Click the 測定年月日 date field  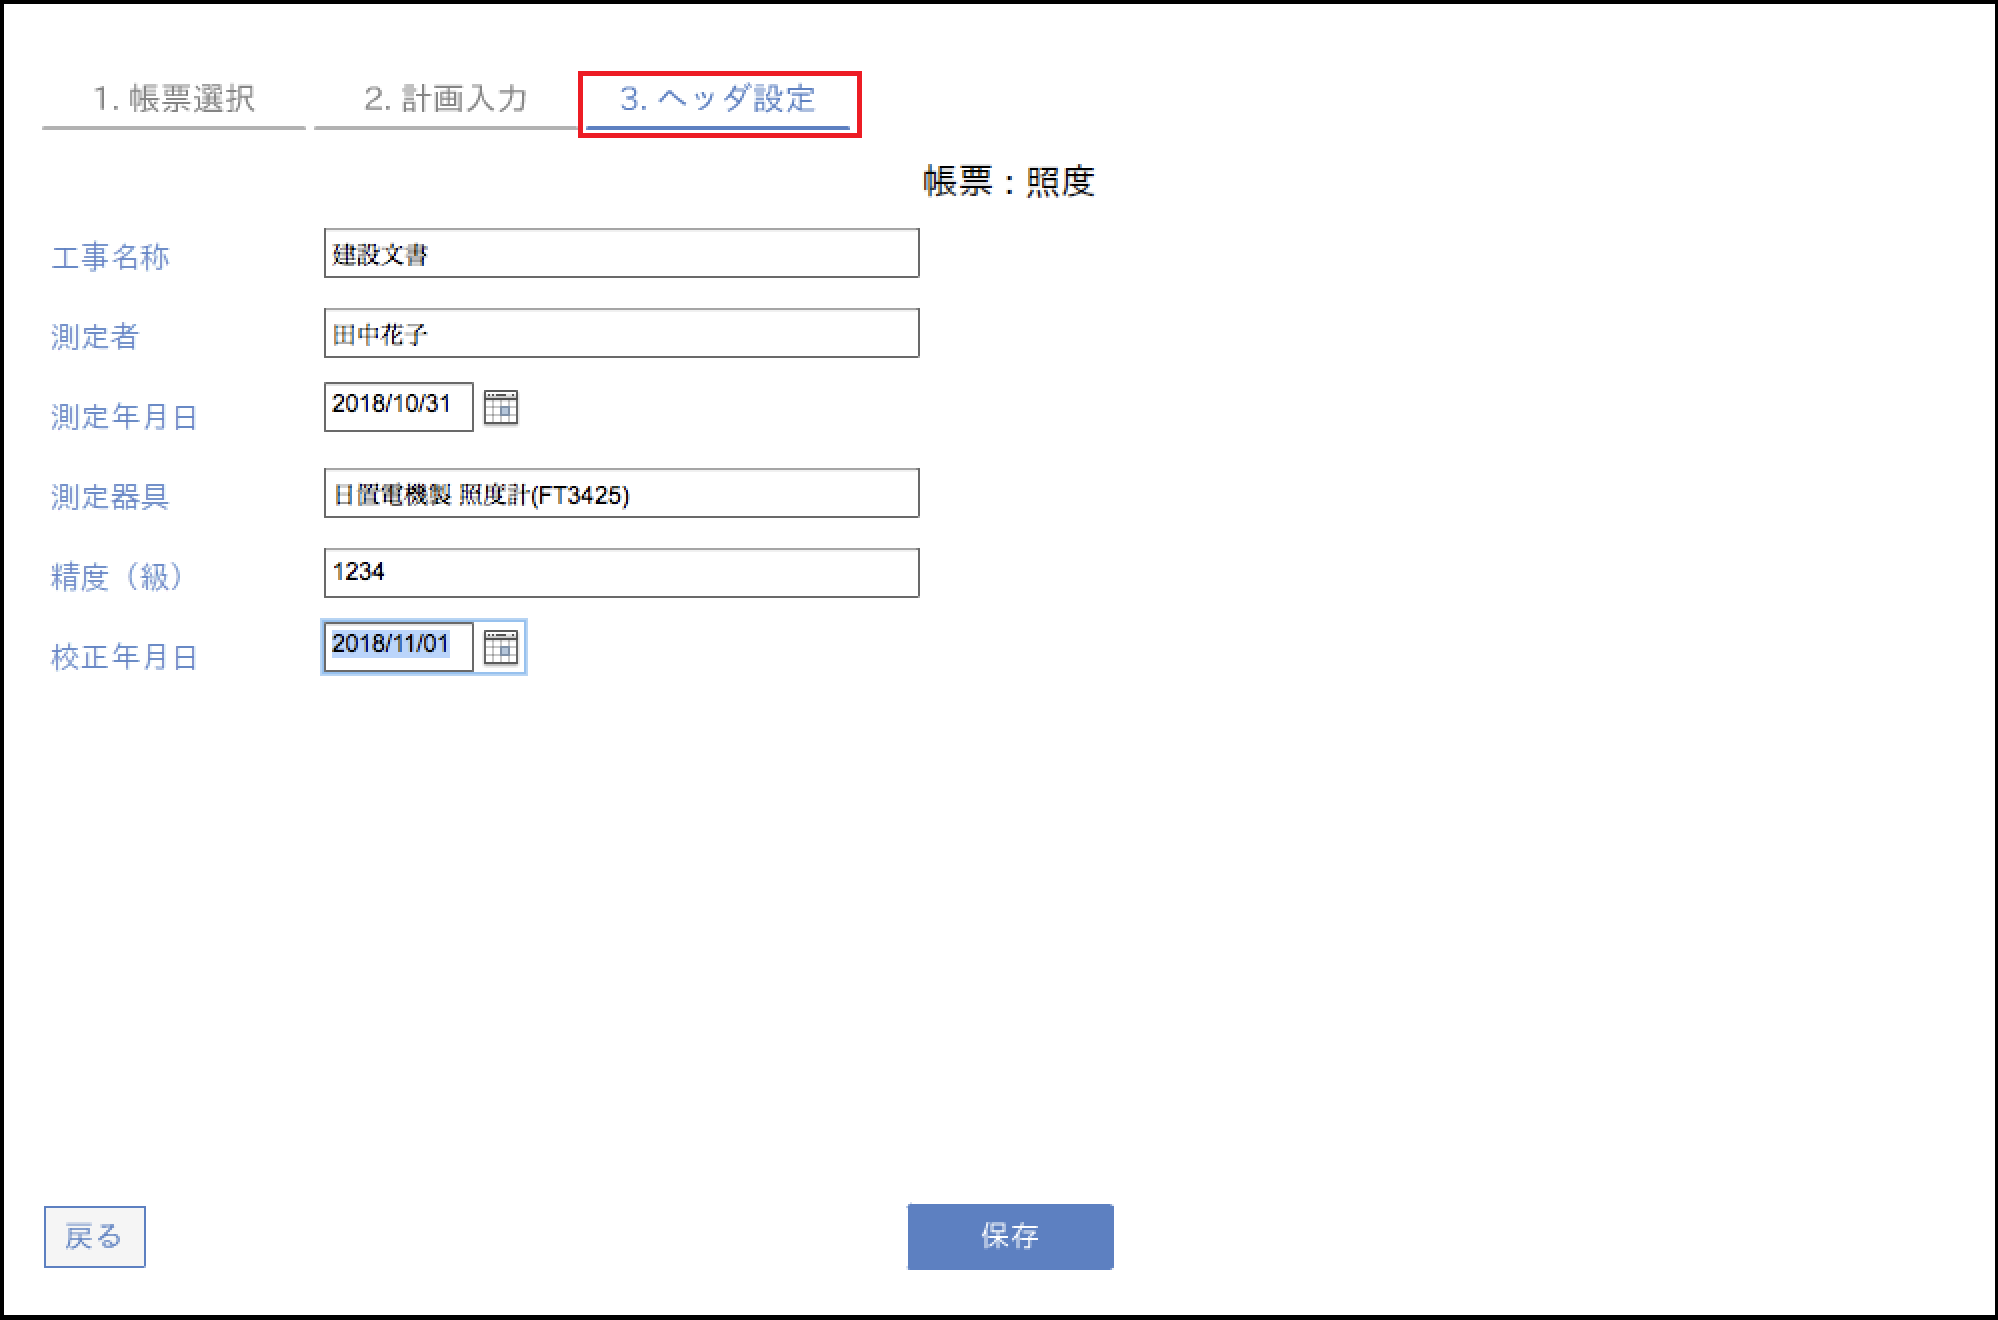(398, 407)
